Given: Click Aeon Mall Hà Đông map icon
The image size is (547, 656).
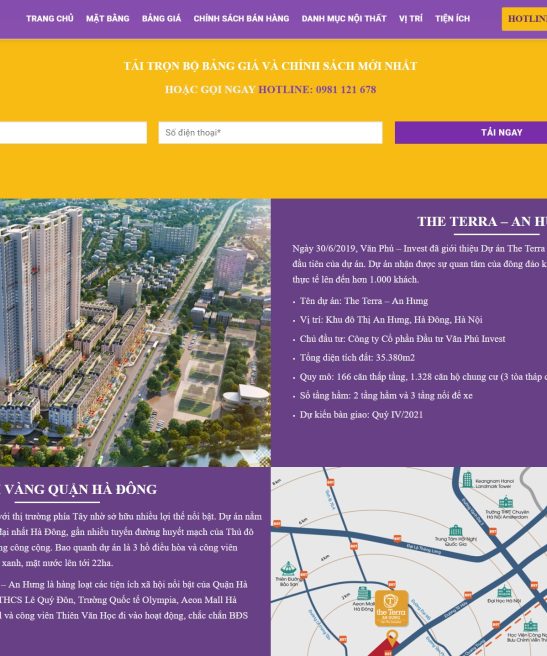Looking at the screenshot, I should click(364, 594).
